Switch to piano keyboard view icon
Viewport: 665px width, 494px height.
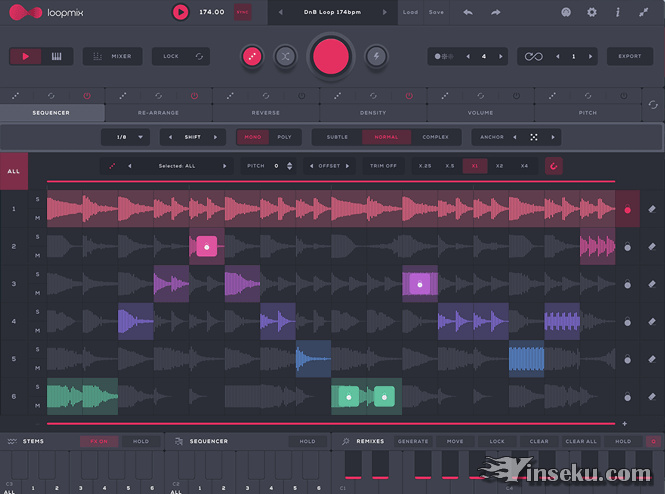[56, 57]
